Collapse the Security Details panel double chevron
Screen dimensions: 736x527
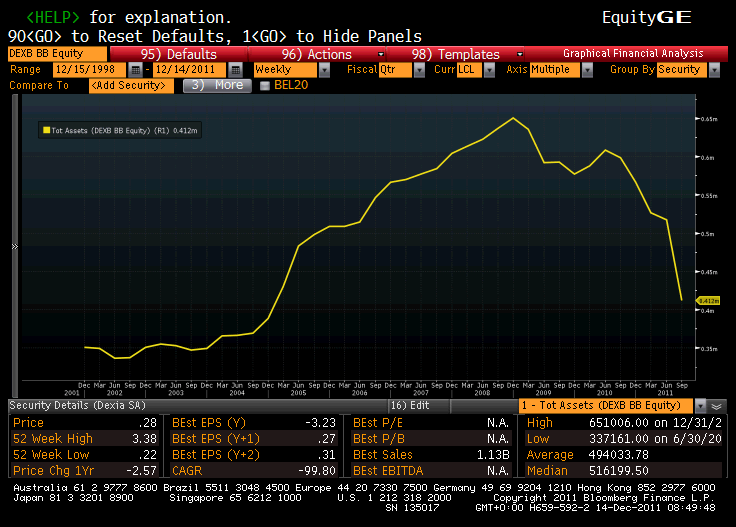coord(716,406)
